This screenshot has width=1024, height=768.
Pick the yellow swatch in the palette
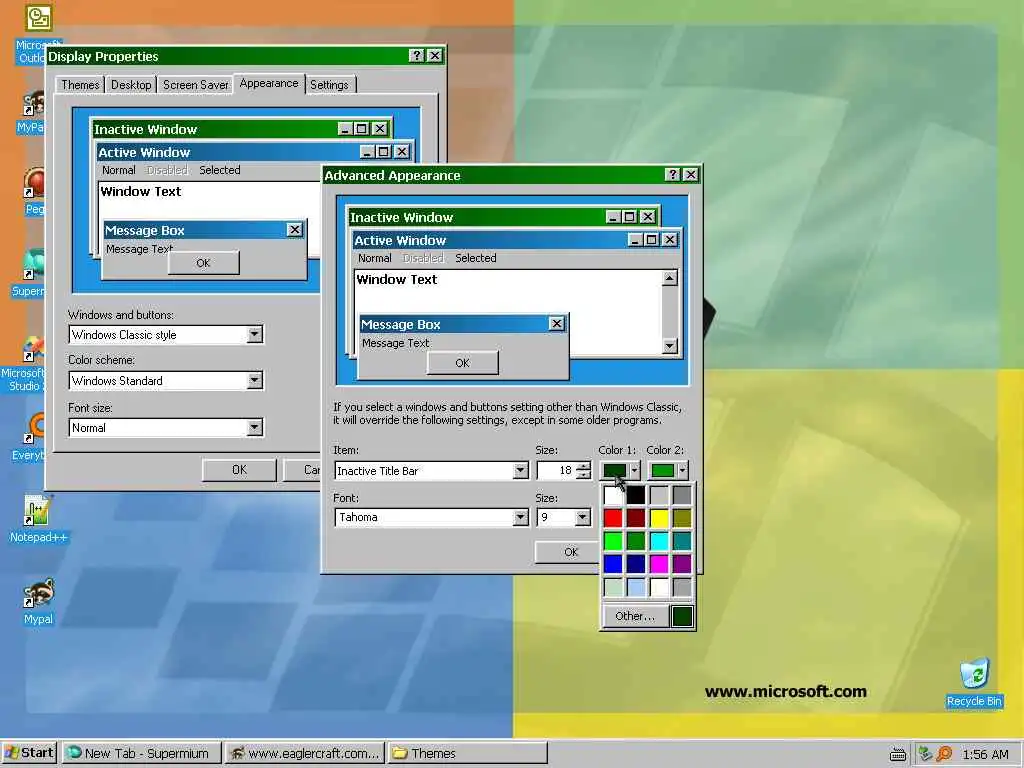(x=659, y=519)
